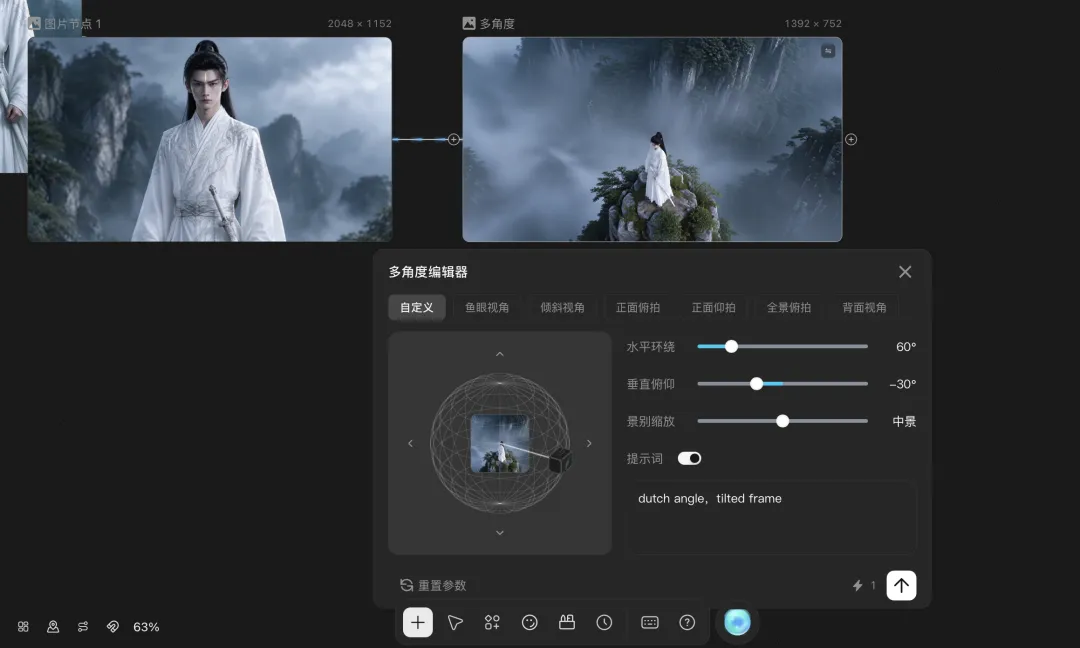
Task: Open the components grid-plus tool
Action: (492, 623)
